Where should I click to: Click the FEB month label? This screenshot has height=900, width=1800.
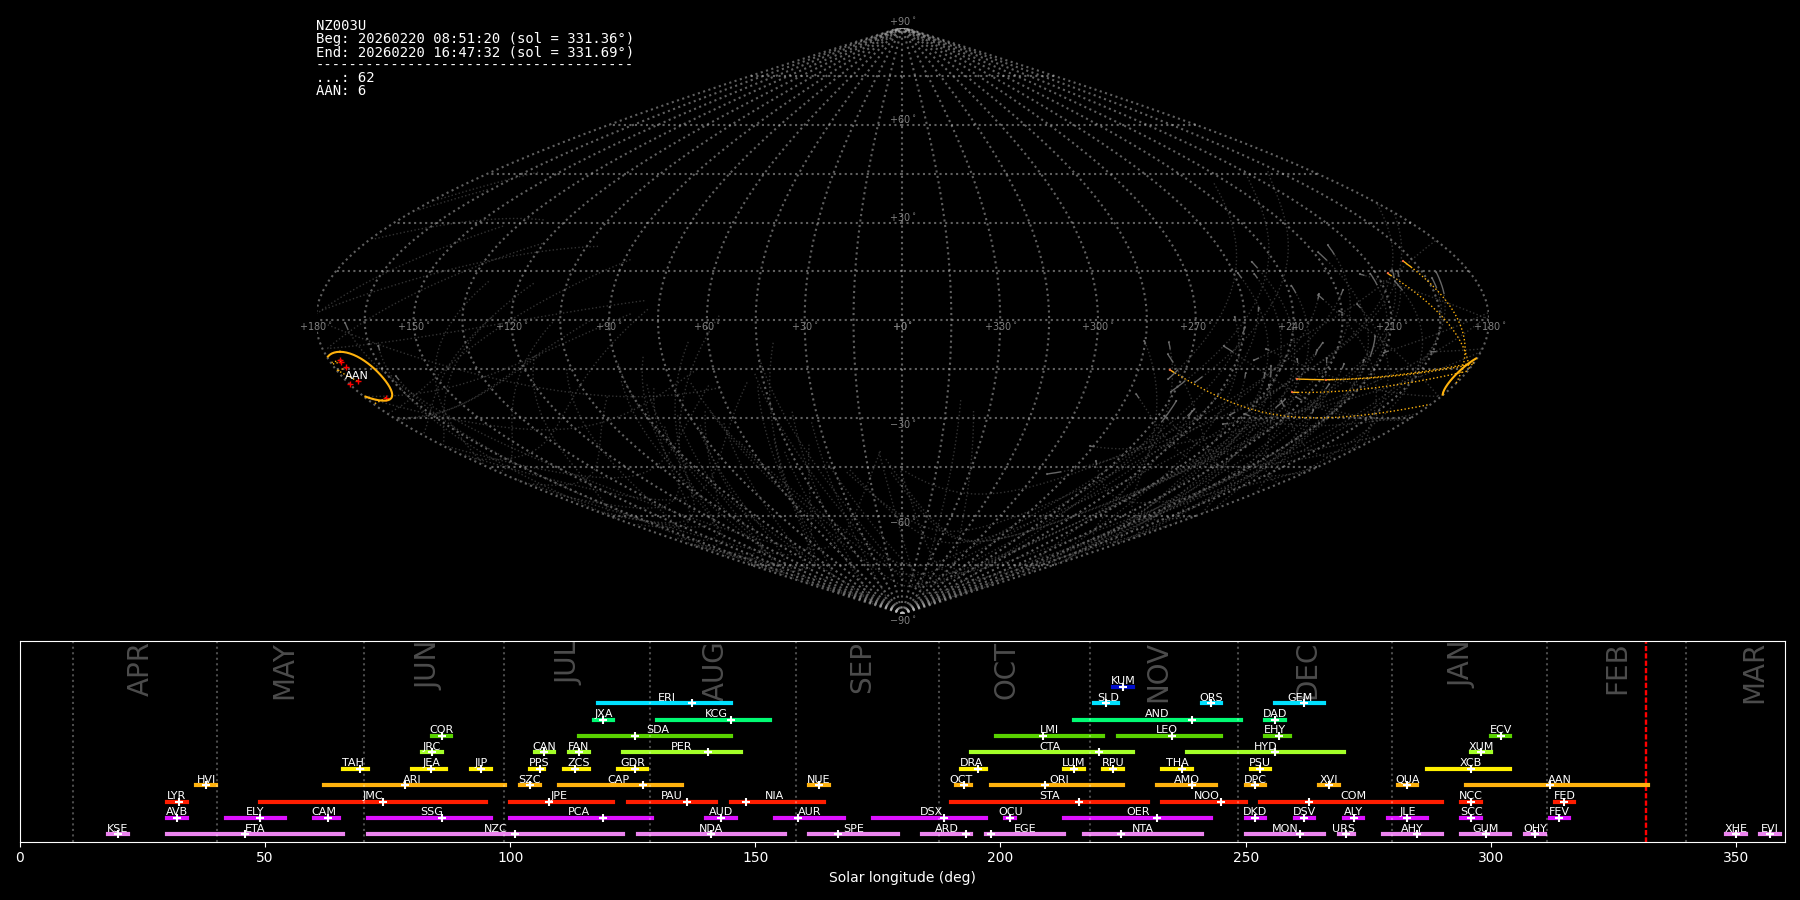pos(1617,671)
